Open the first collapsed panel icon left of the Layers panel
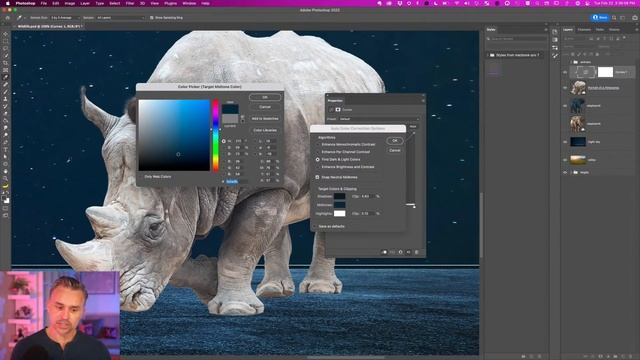640x360 pixels. [555, 32]
